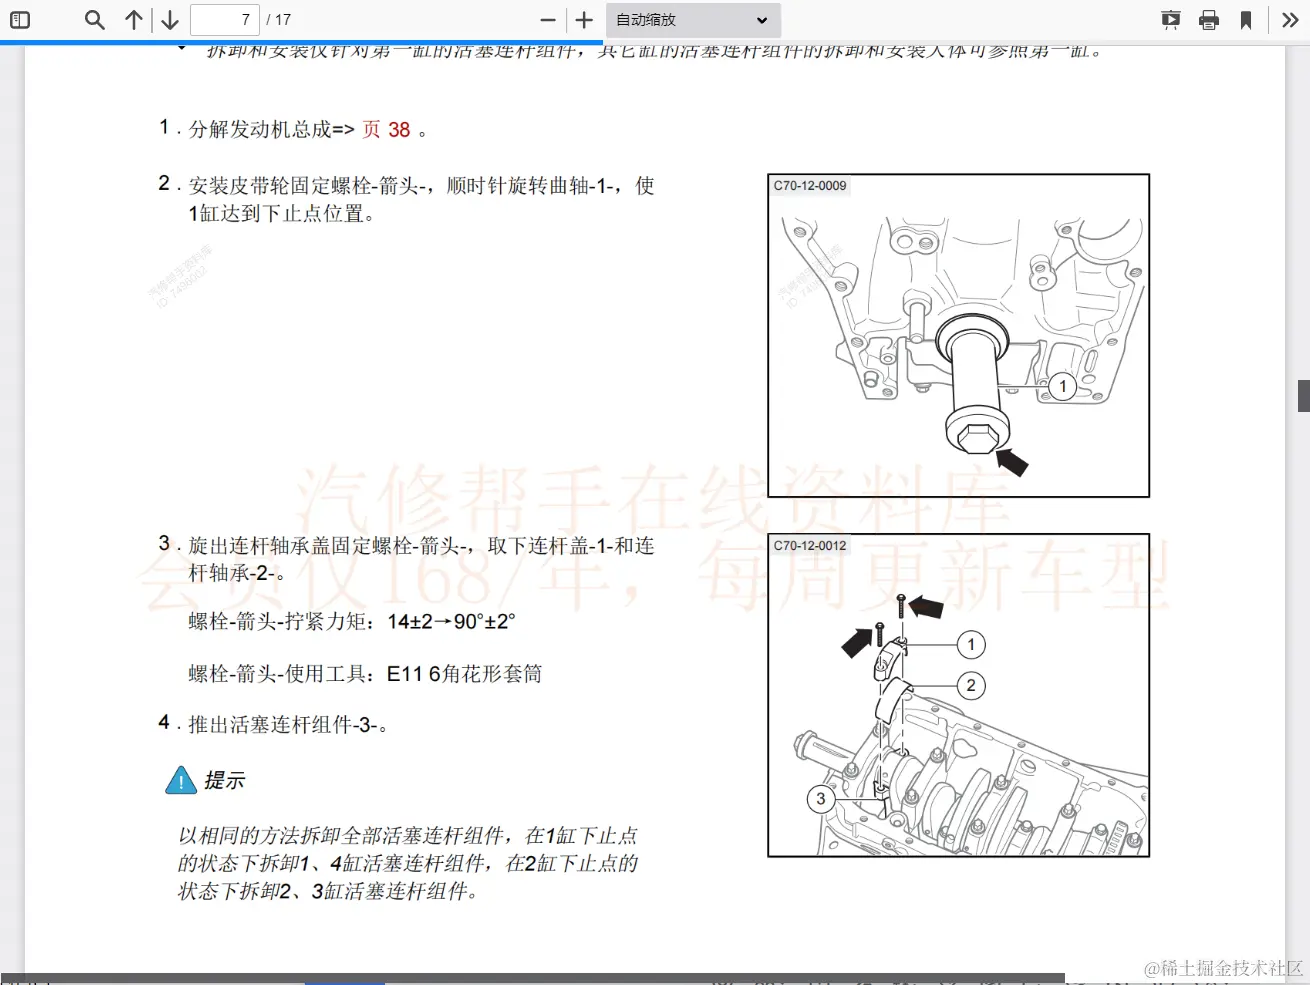Toggle presentation mode on
The width and height of the screenshot is (1310, 985).
coord(1170,19)
